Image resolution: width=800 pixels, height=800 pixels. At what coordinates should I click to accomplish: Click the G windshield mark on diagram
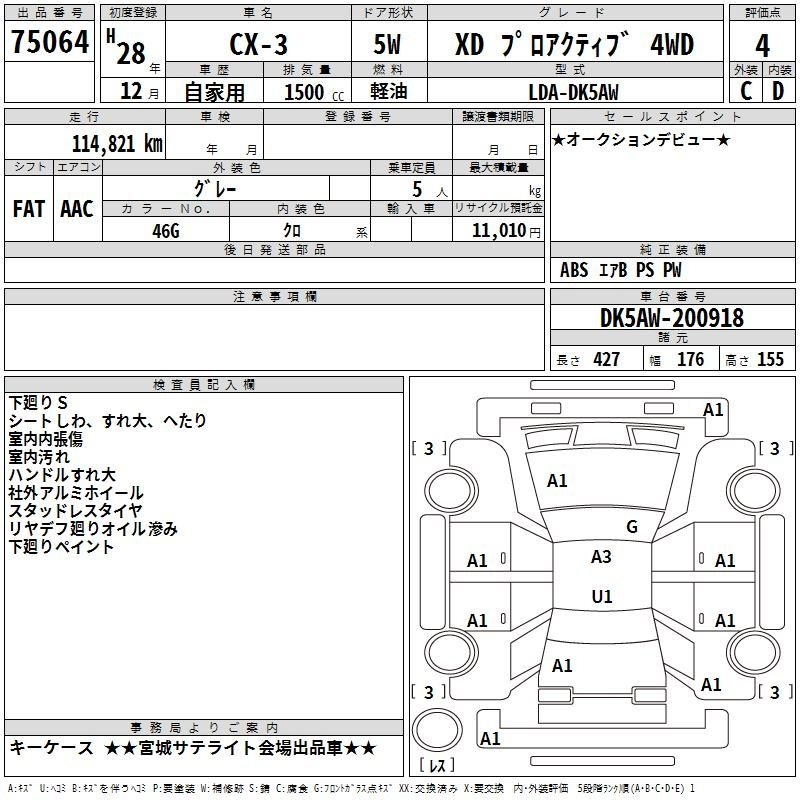click(x=631, y=526)
